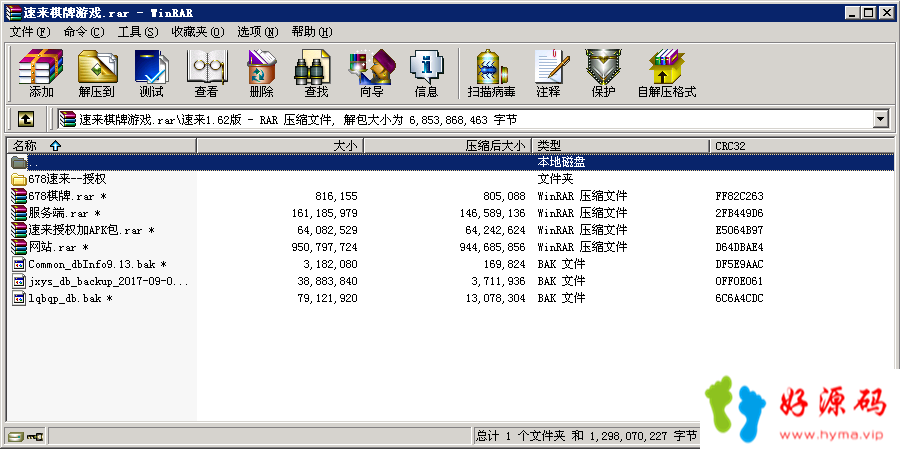Sort by 大小 column header

coord(280,146)
